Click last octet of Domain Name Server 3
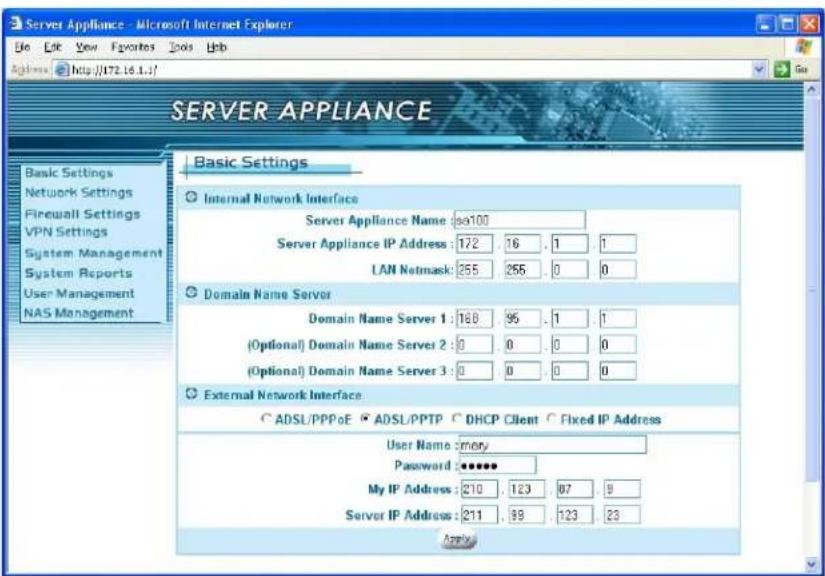Viewport: 825px width, 576px height. 618,371
